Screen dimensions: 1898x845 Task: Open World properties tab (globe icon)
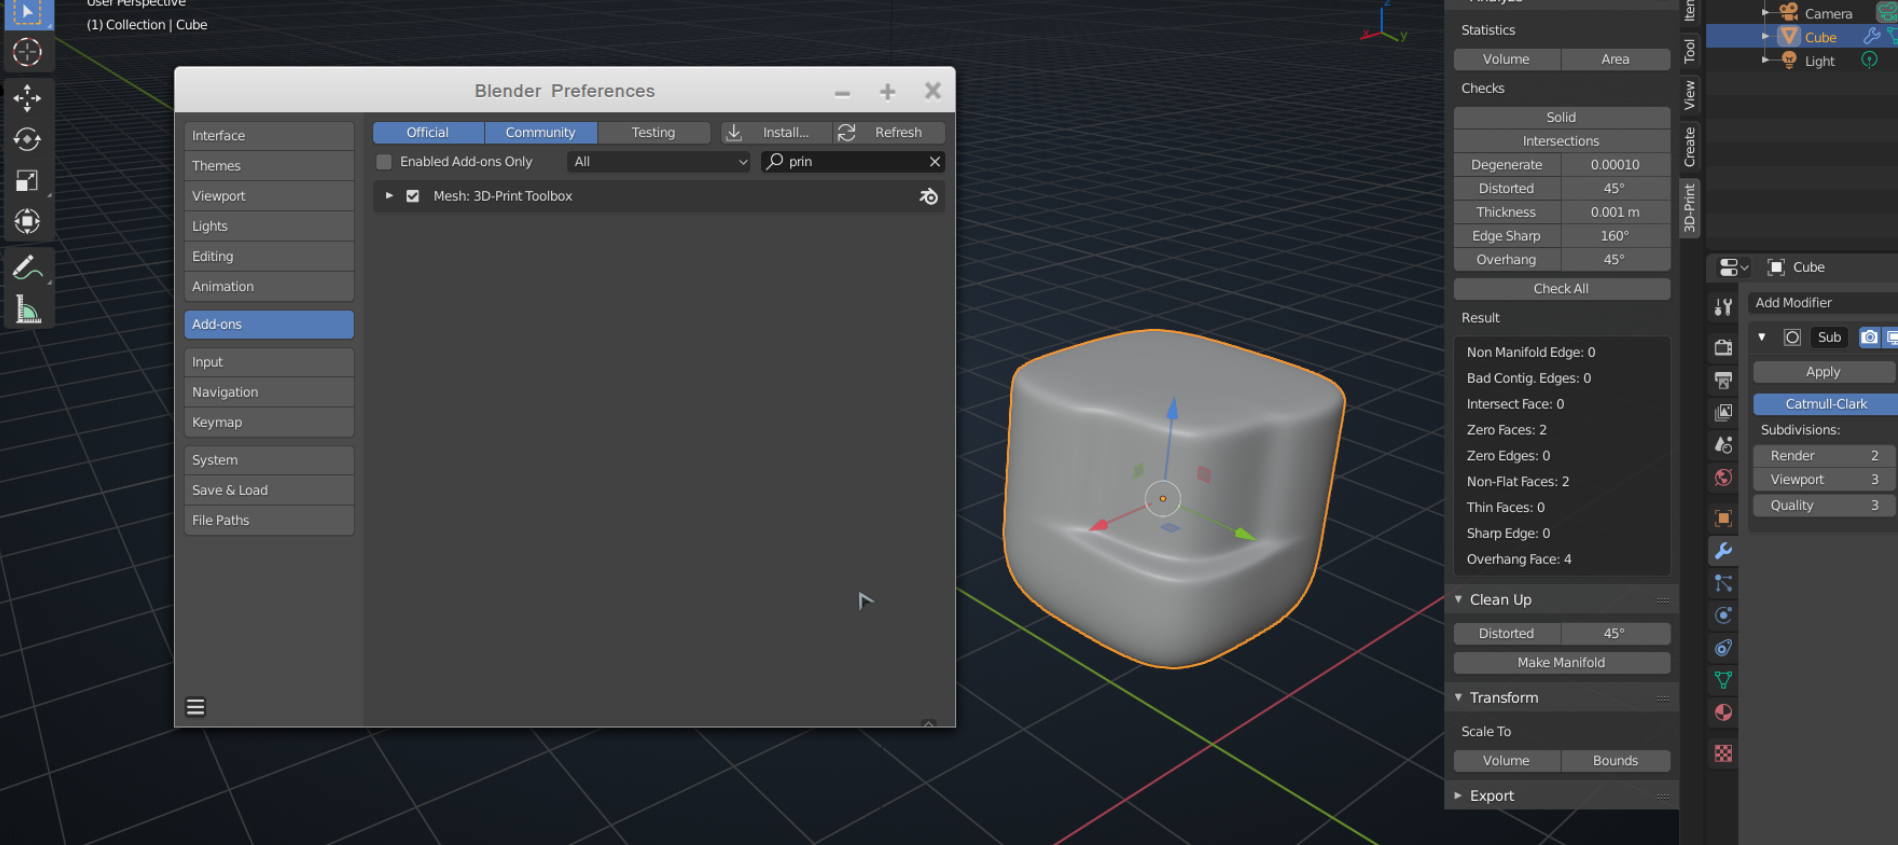(1723, 477)
